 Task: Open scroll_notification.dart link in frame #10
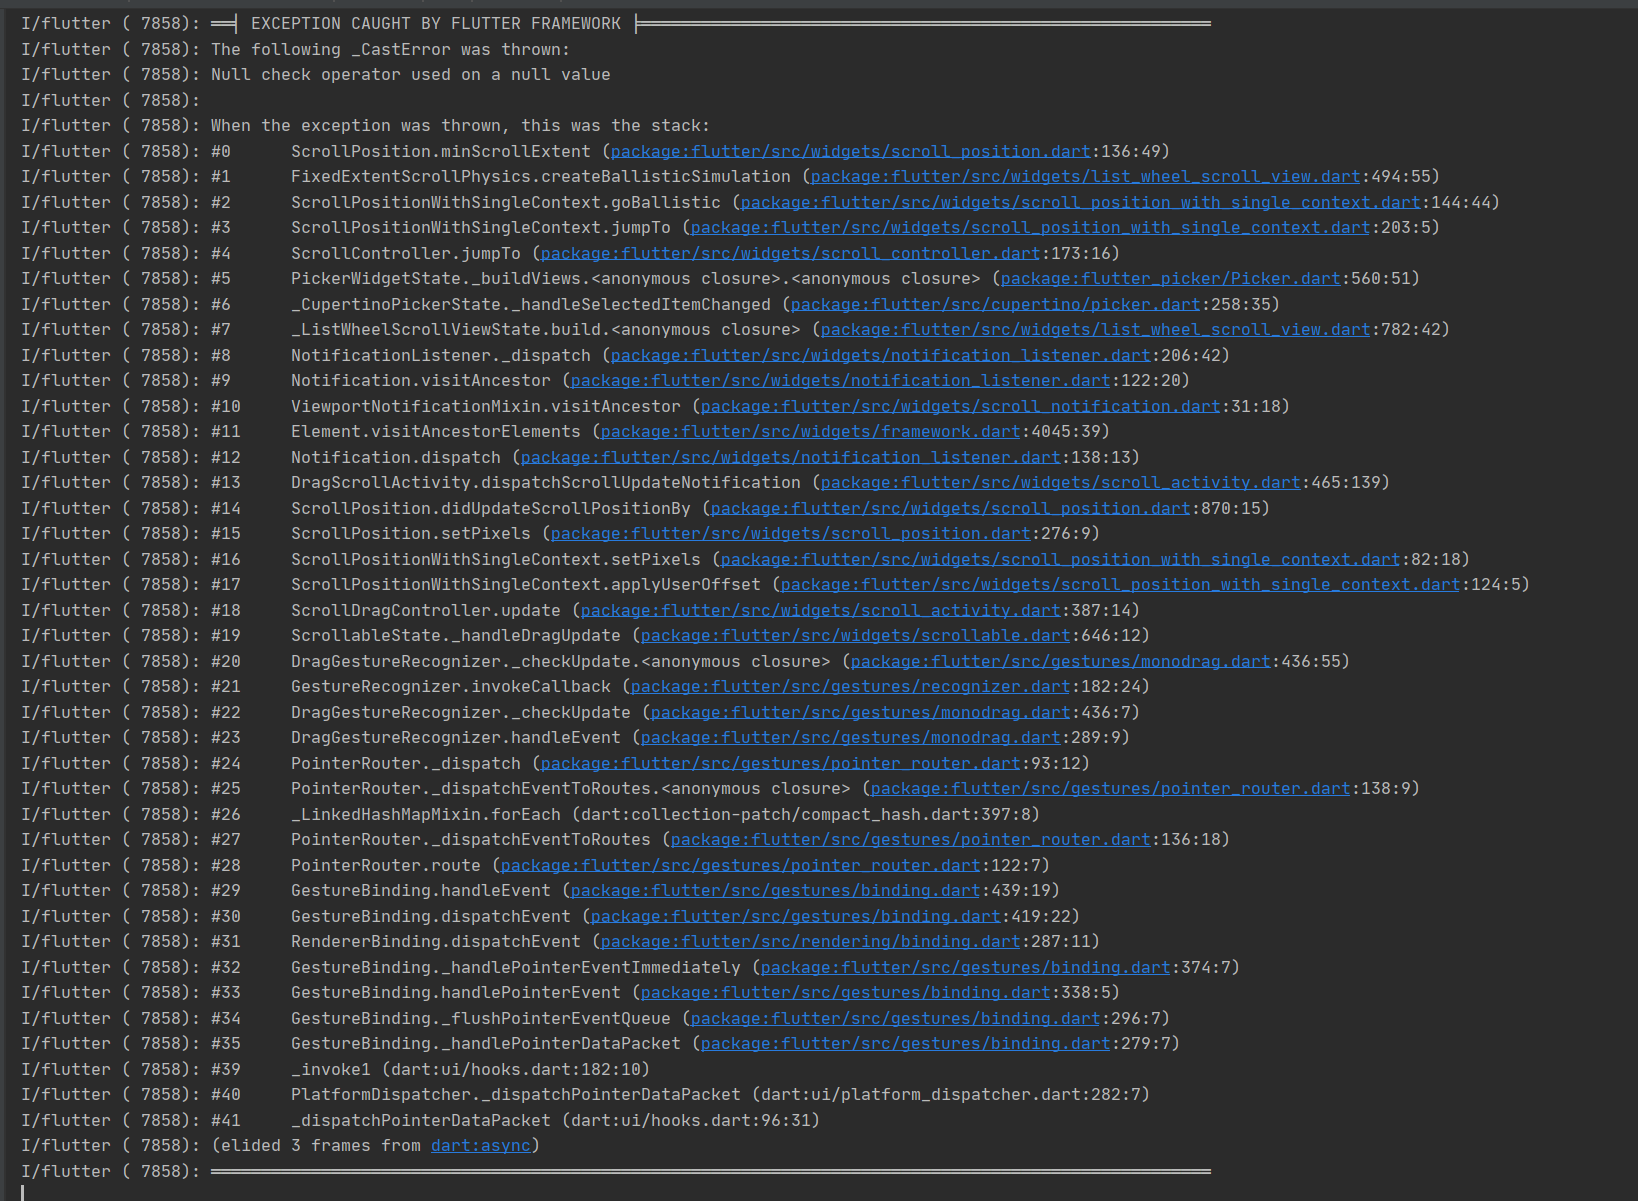point(959,406)
